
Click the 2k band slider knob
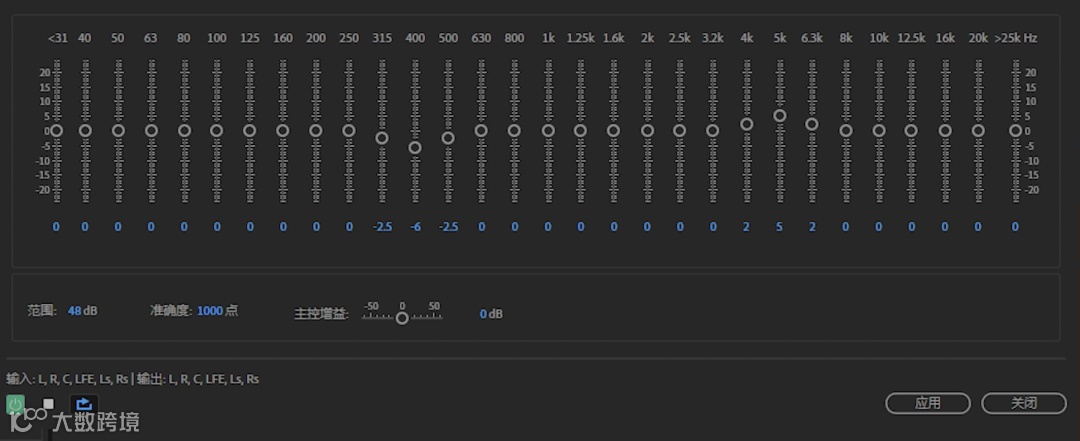(x=647, y=130)
